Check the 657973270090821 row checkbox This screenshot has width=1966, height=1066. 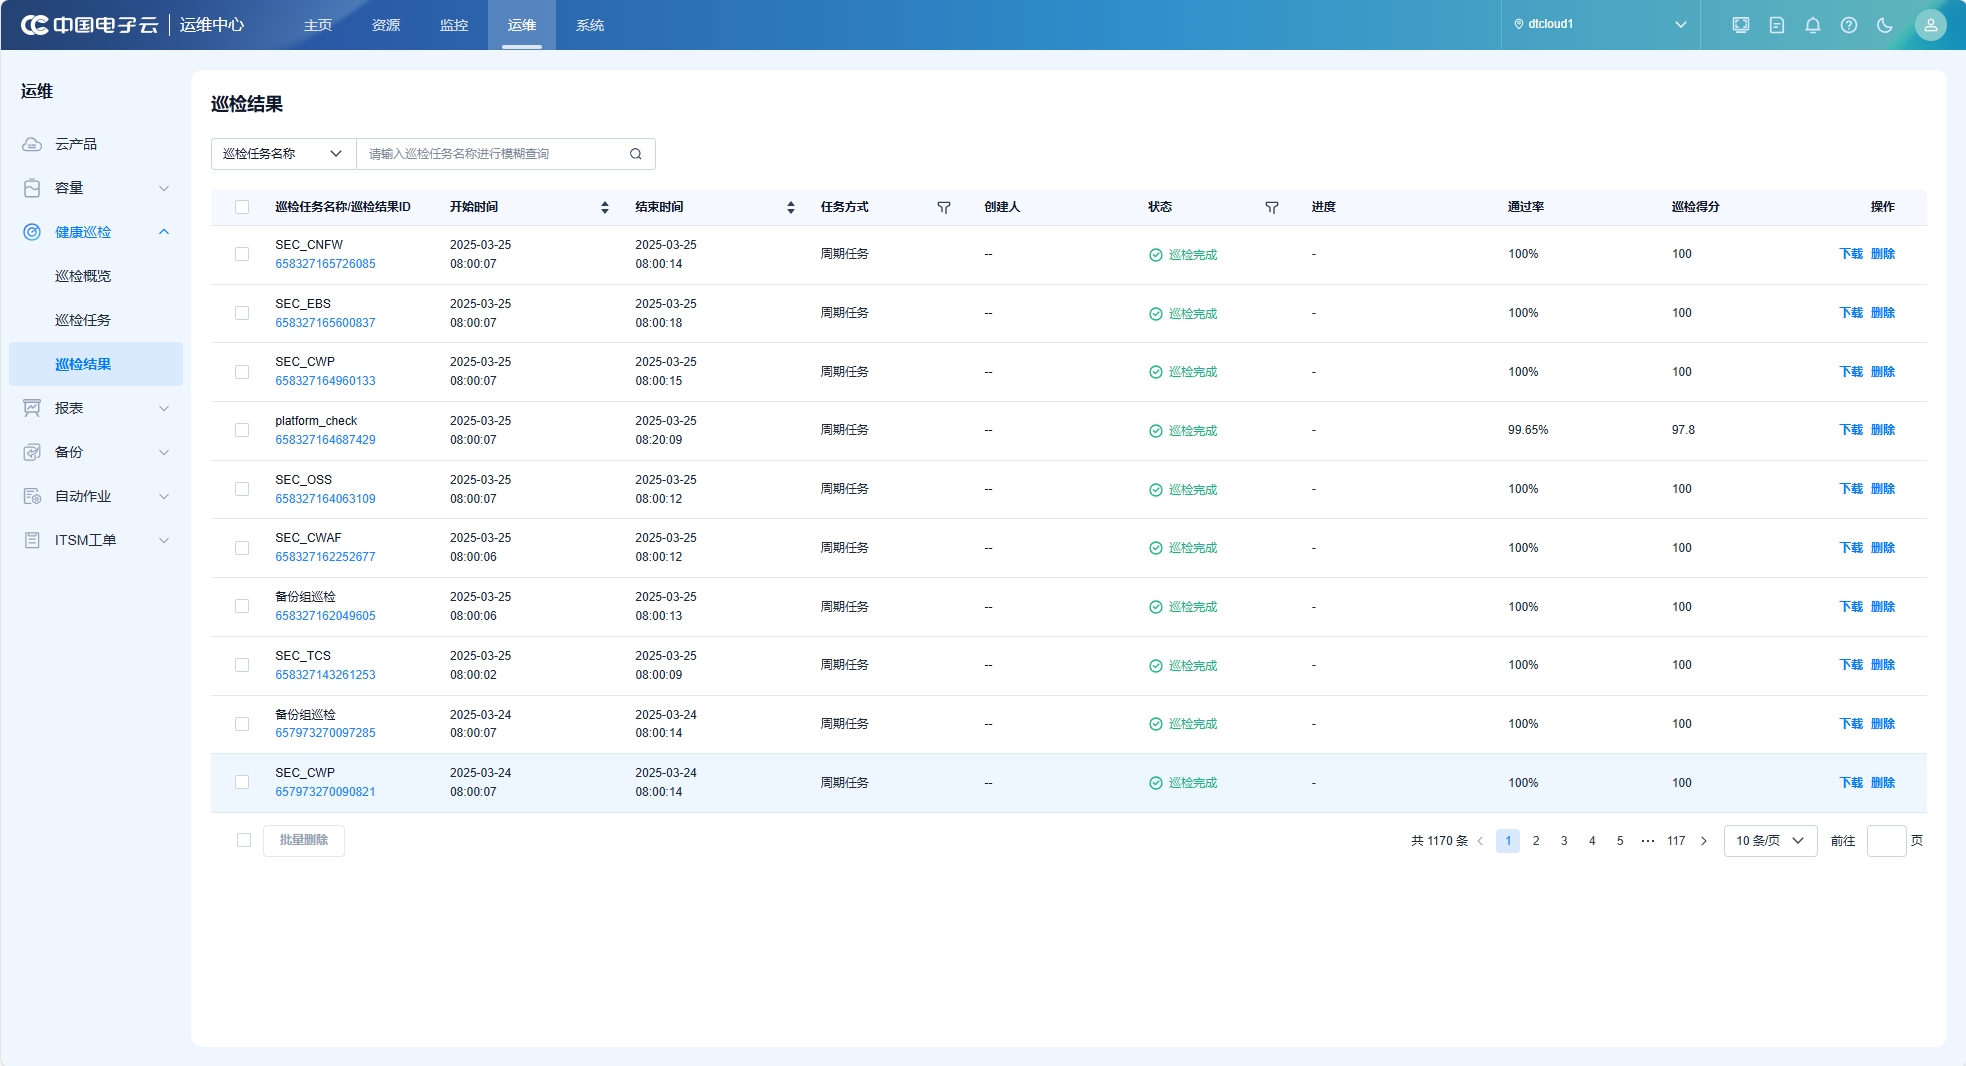(242, 782)
